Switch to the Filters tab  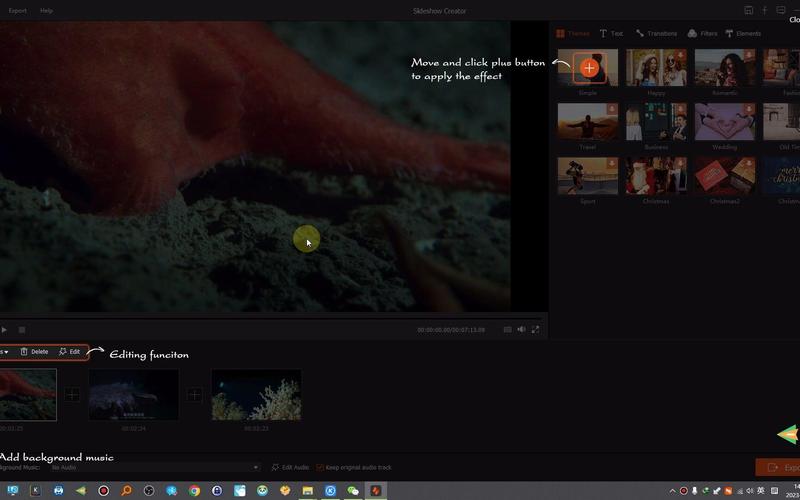703,34
